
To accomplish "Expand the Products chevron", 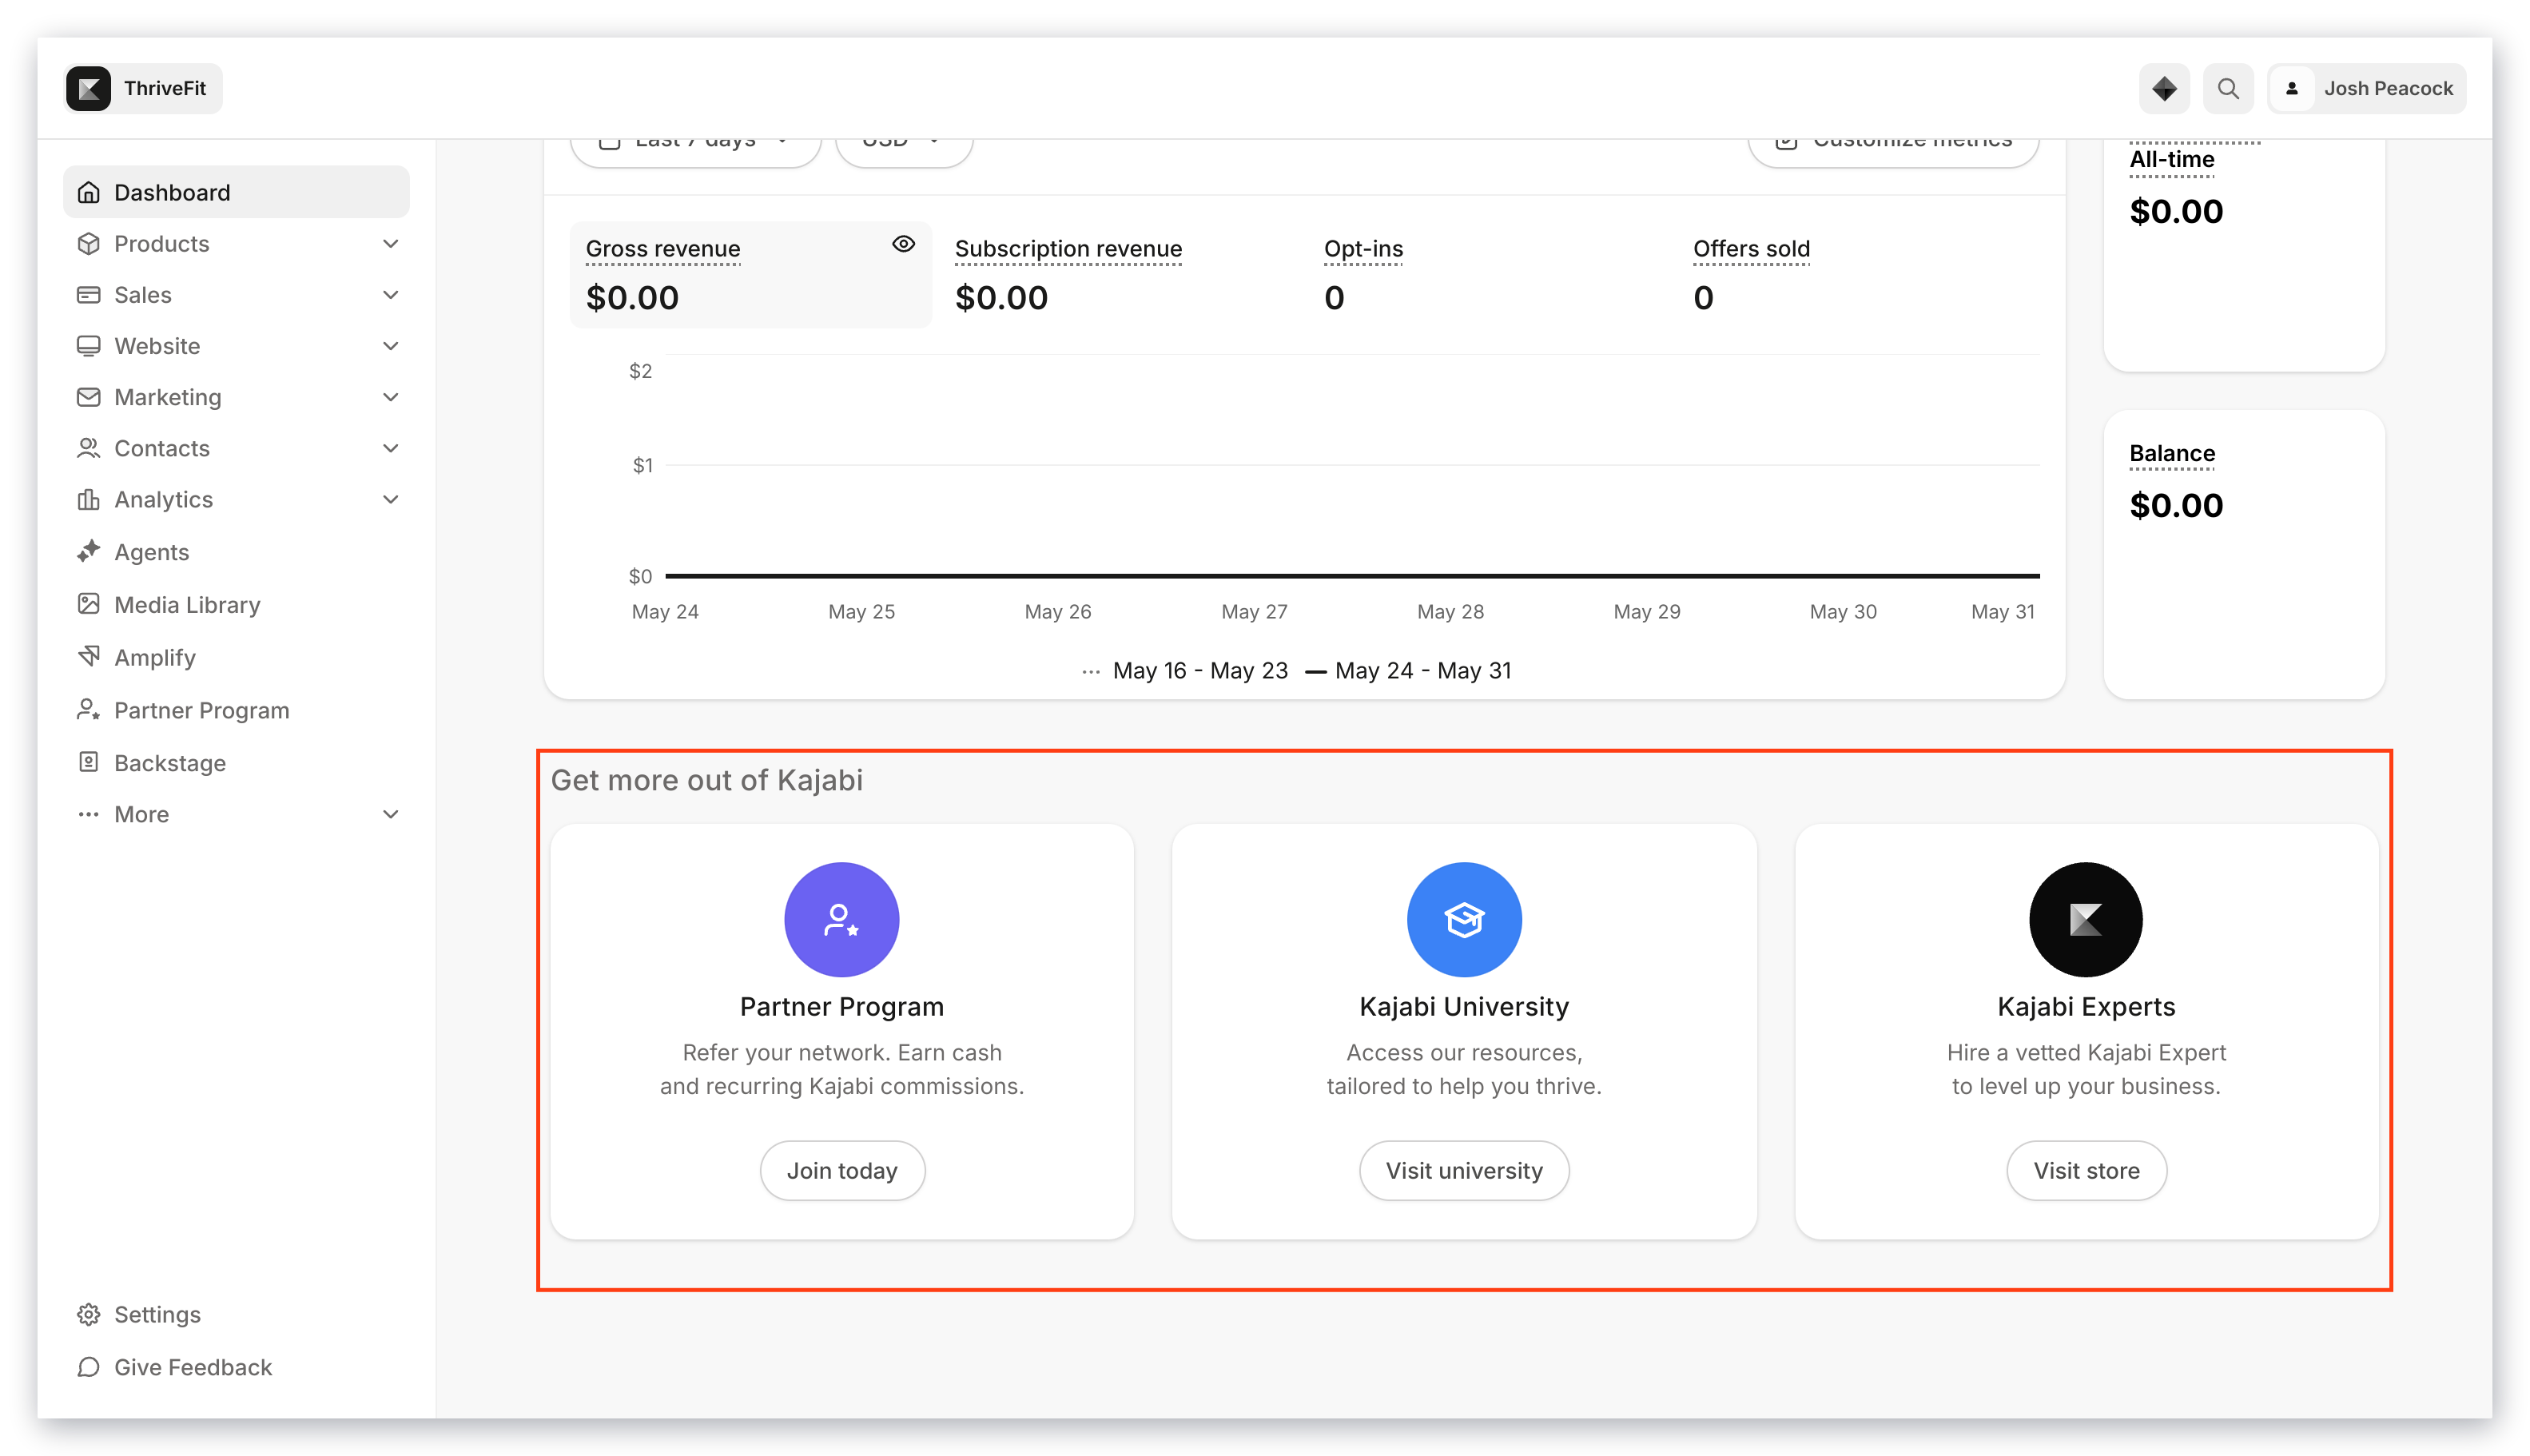I will tap(391, 244).
